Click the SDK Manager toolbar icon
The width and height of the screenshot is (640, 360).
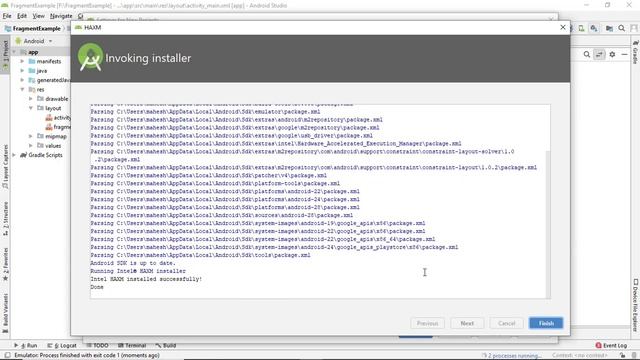(594, 28)
